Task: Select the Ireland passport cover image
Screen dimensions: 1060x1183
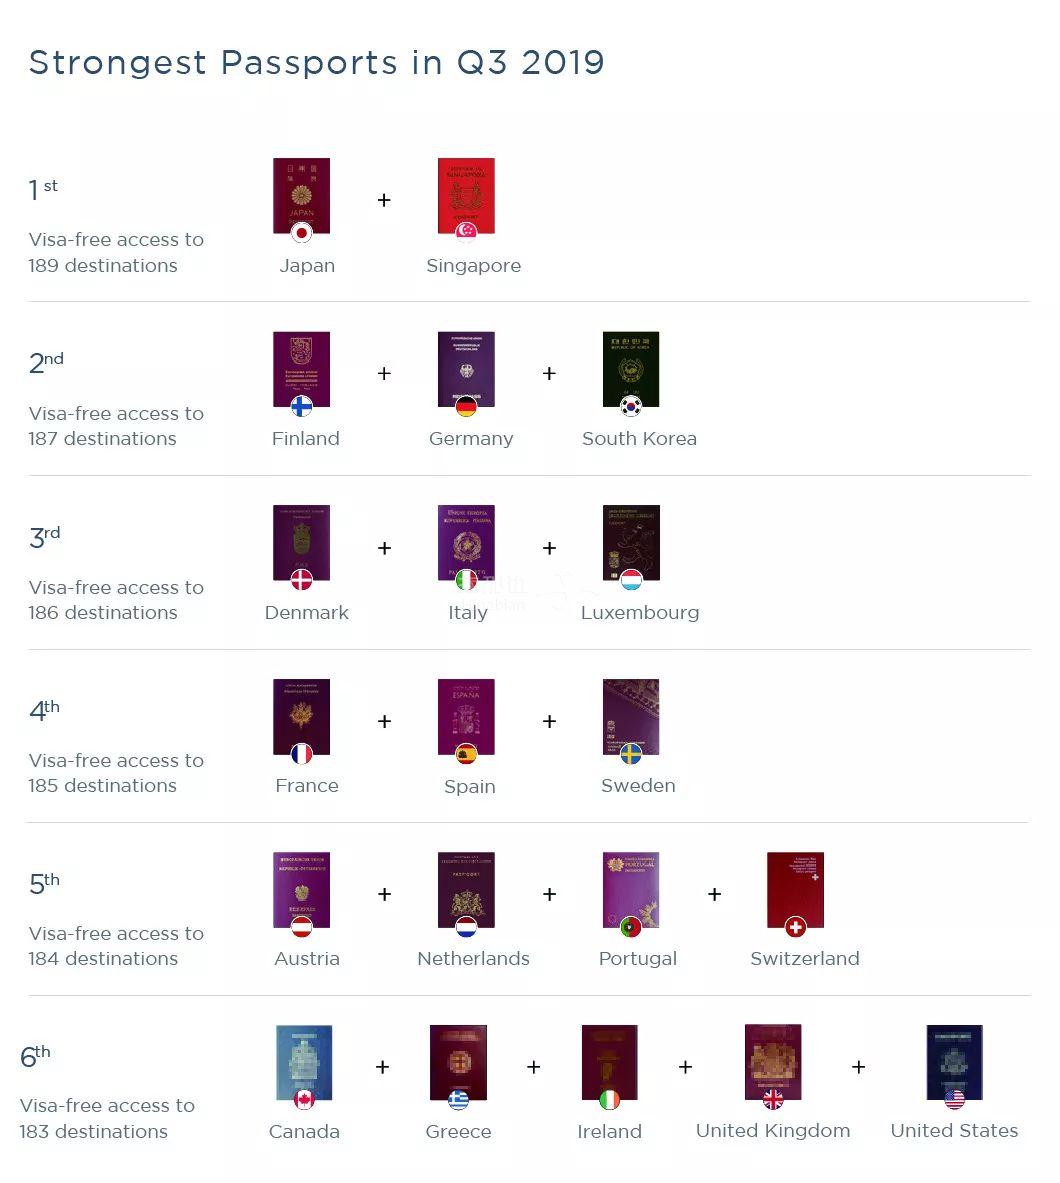Action: [x=609, y=1060]
